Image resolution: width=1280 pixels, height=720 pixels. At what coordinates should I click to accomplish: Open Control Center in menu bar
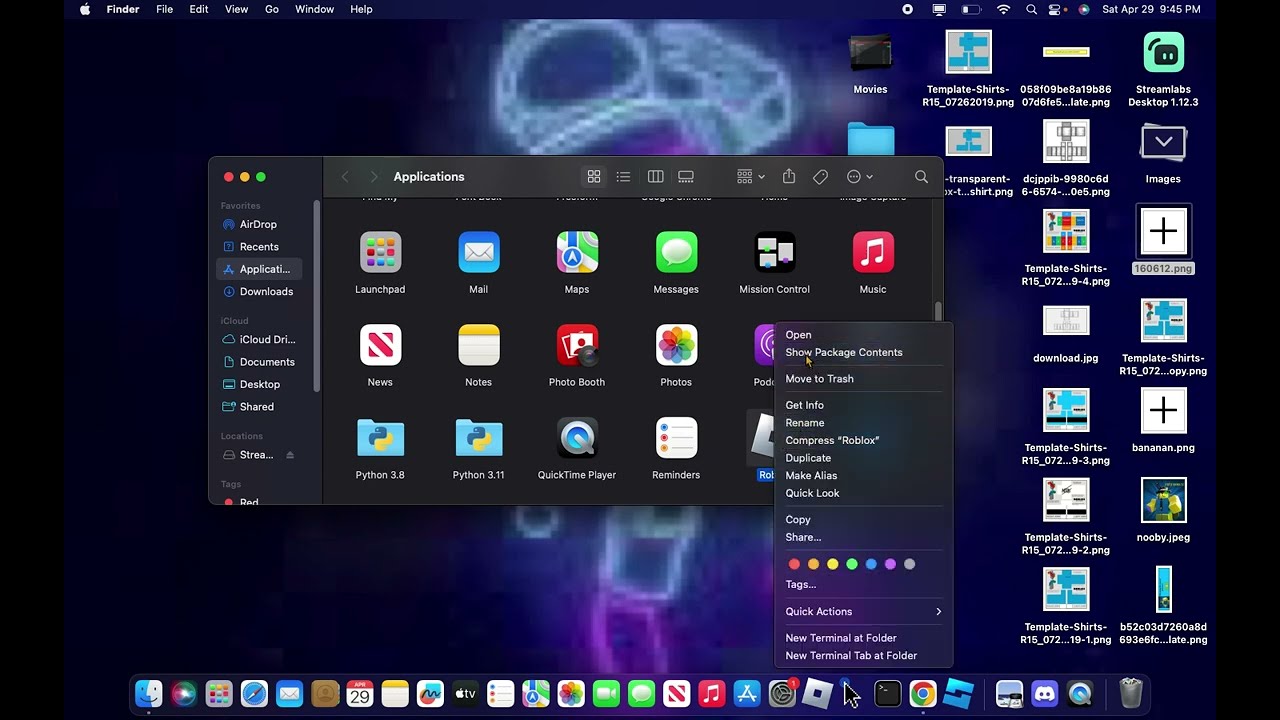pyautogui.click(x=1055, y=9)
